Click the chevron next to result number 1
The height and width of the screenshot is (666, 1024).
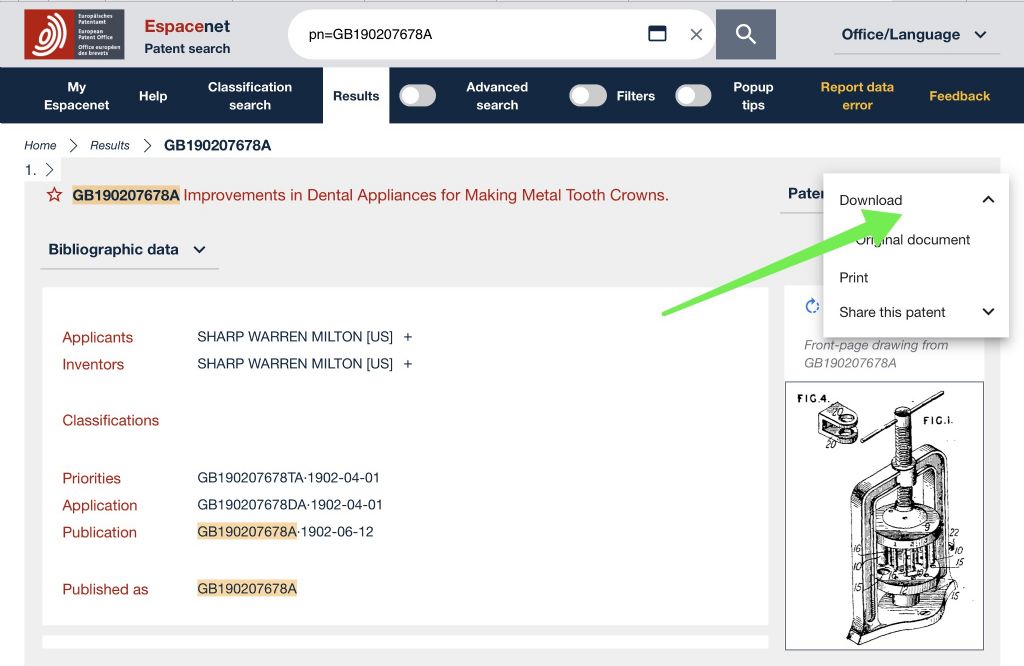coord(50,170)
